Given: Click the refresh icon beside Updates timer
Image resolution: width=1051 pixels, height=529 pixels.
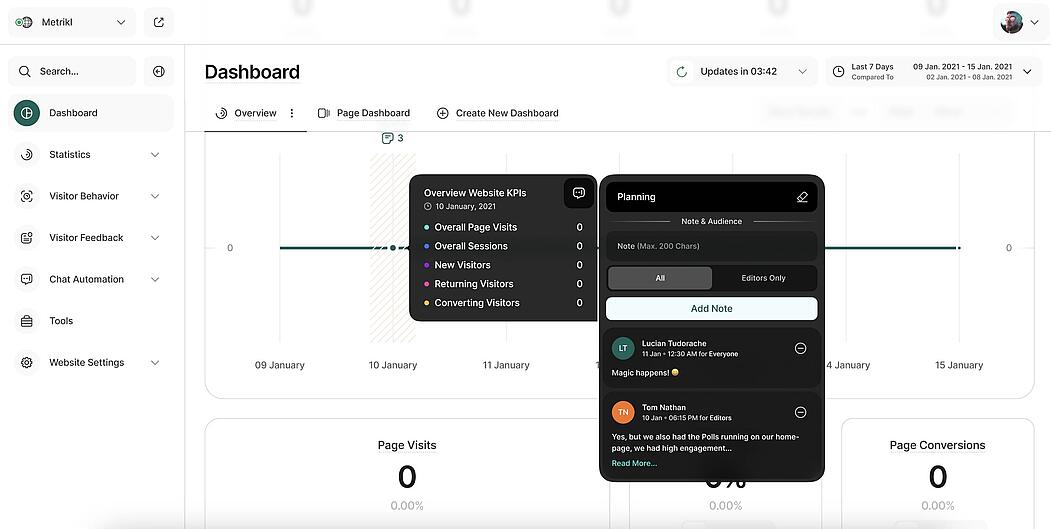Looking at the screenshot, I should click(682, 71).
